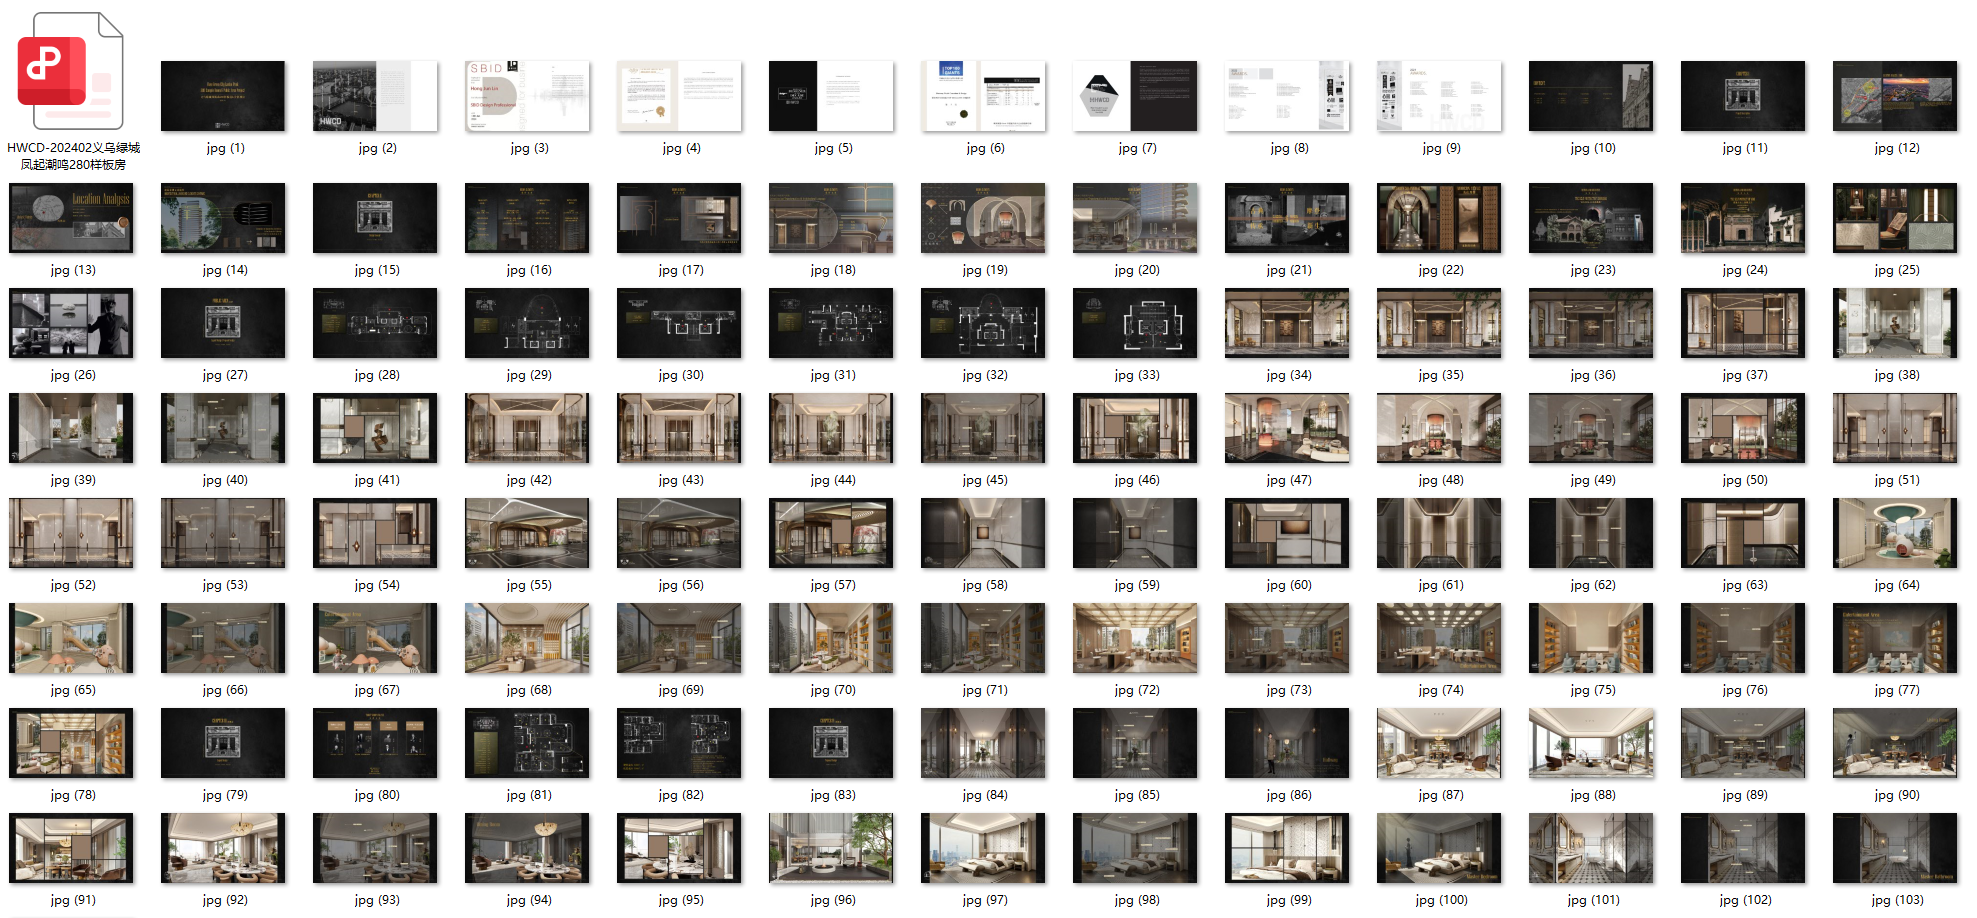1977x918 pixels.
Task: Open the jpg (7) HWCD logo image
Action: (x=1135, y=96)
